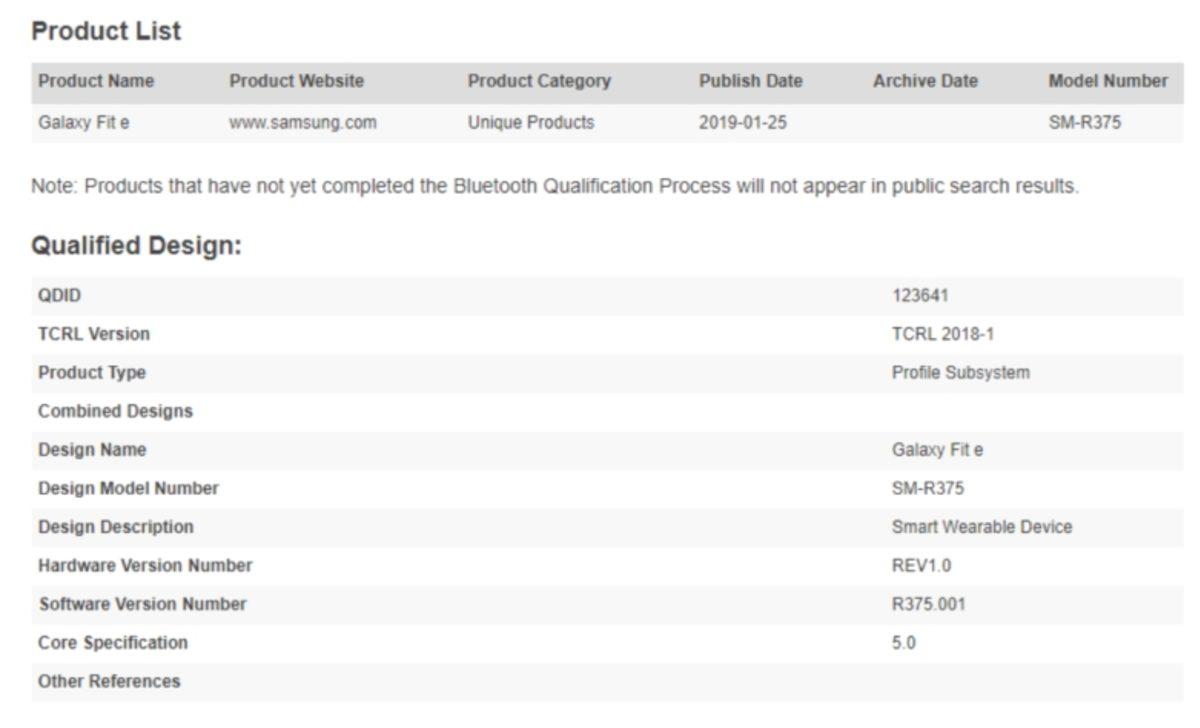Click the REV1.0 hardware version value
Screen dimensions: 1200x728
click(921, 566)
